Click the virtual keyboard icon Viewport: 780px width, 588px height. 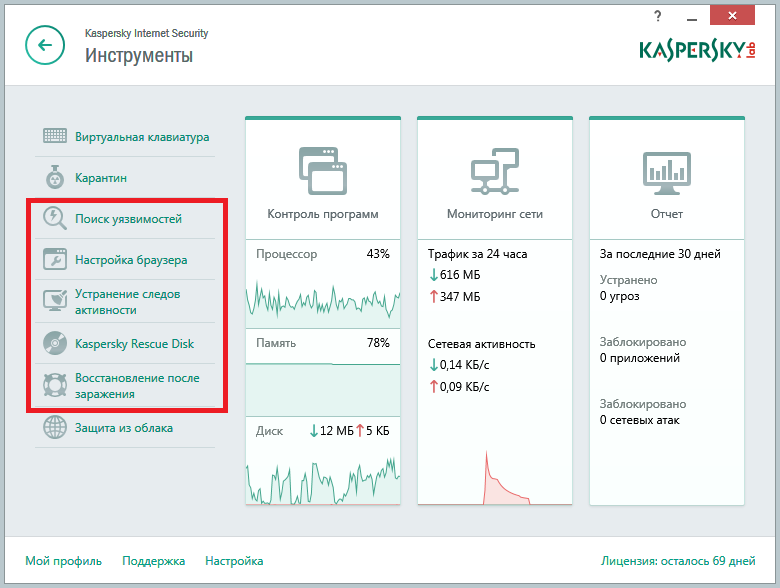click(x=55, y=136)
